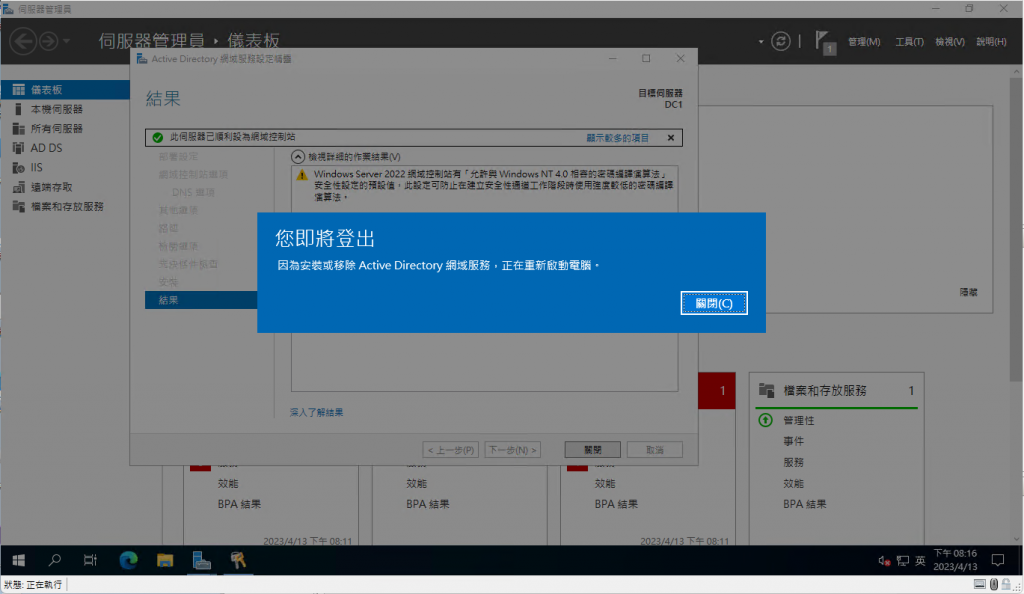This screenshot has height=594, width=1024.
Task: Open the keys tool icon on taskbar
Action: pos(238,560)
